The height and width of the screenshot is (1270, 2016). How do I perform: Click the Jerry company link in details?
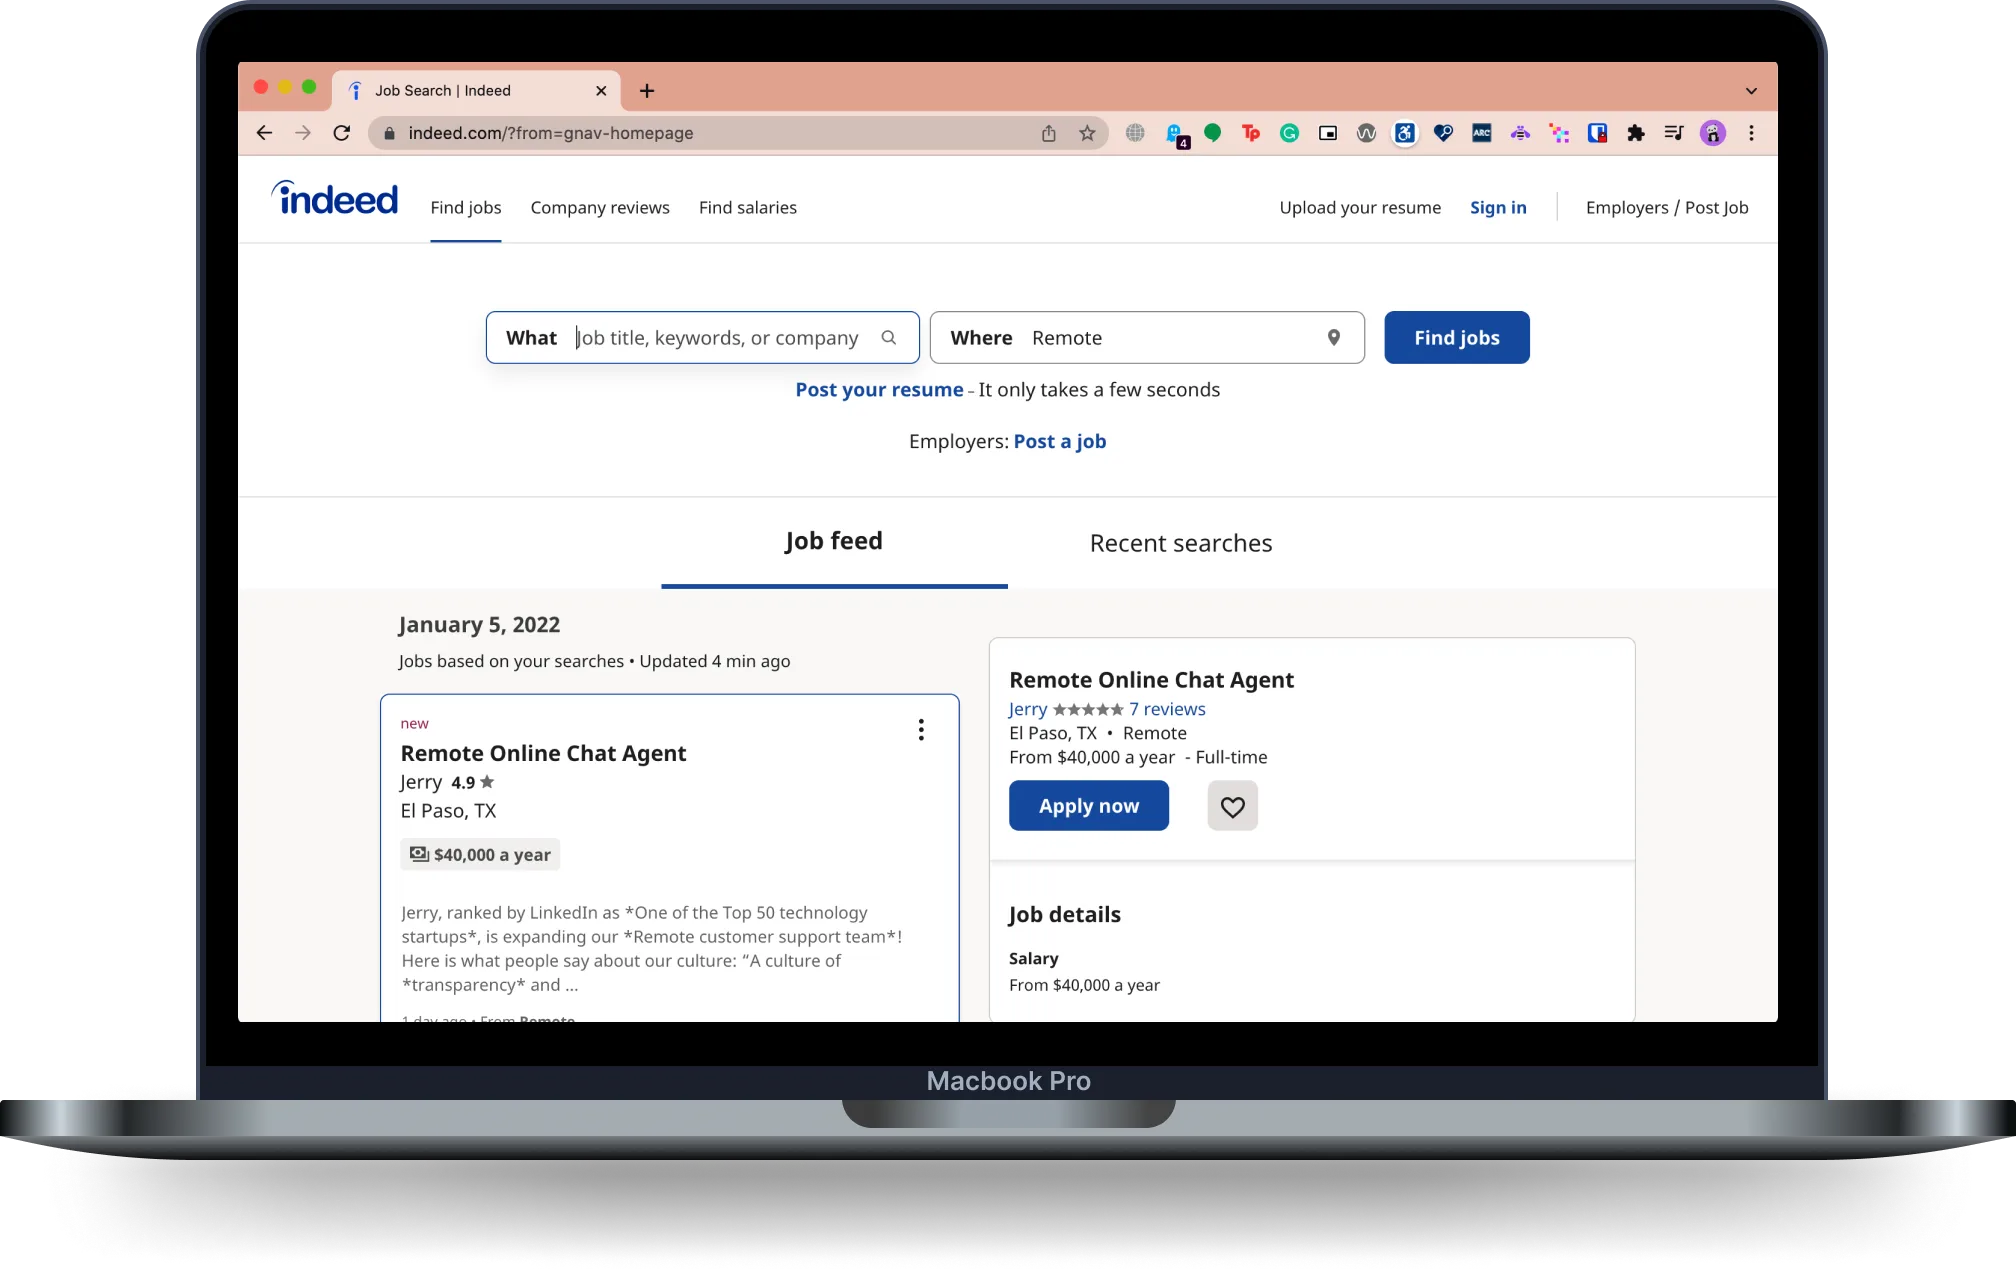pyautogui.click(x=1027, y=709)
